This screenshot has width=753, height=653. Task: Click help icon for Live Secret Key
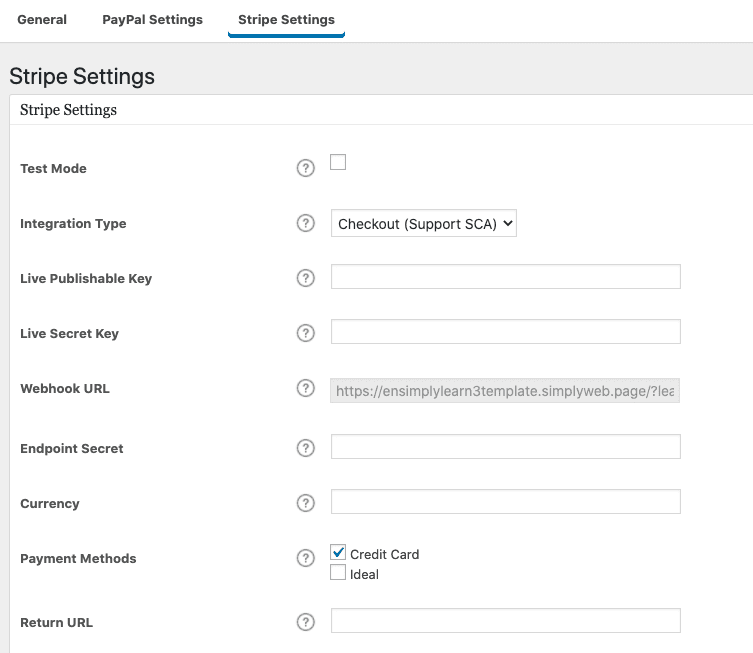(x=306, y=333)
